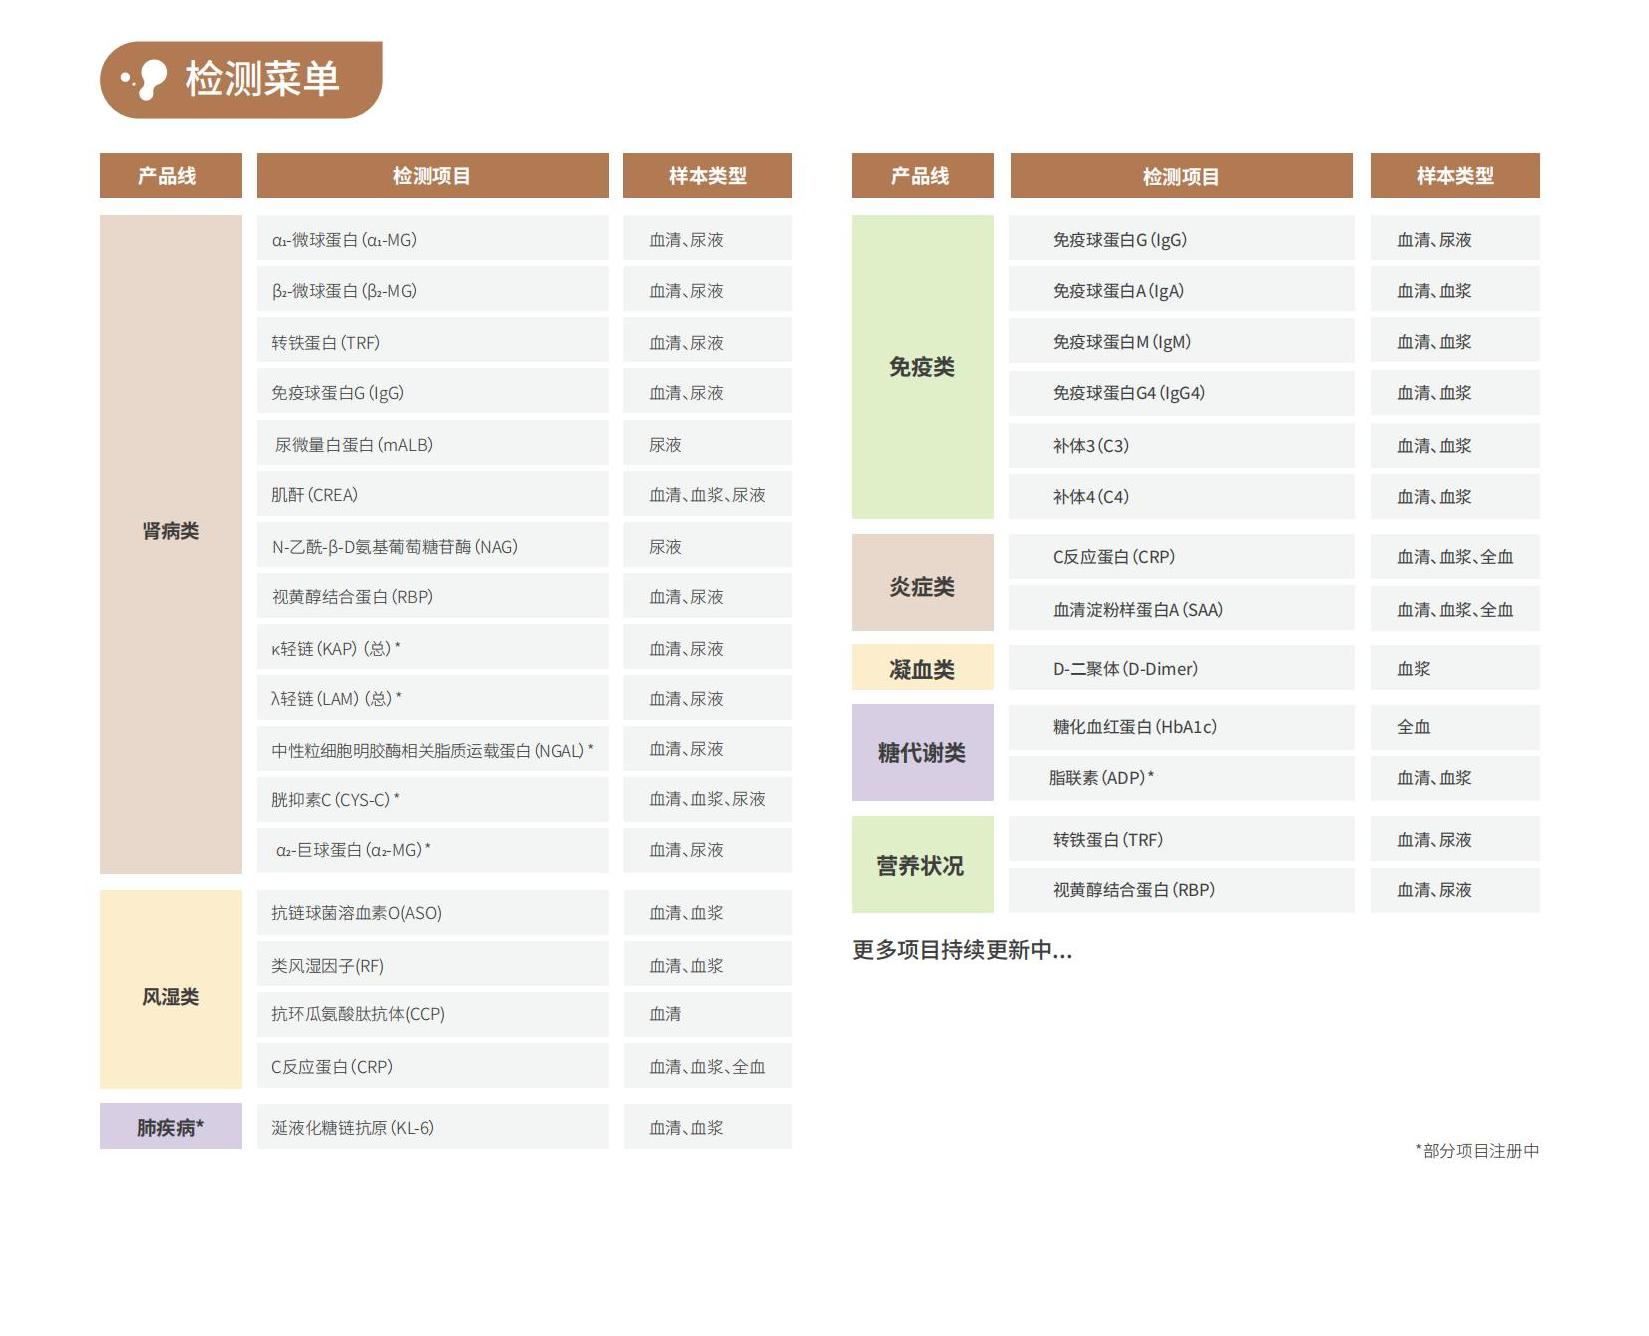The height and width of the screenshot is (1336, 1649).
Task: Select the 肺疾病* category block
Action: click(x=170, y=1127)
